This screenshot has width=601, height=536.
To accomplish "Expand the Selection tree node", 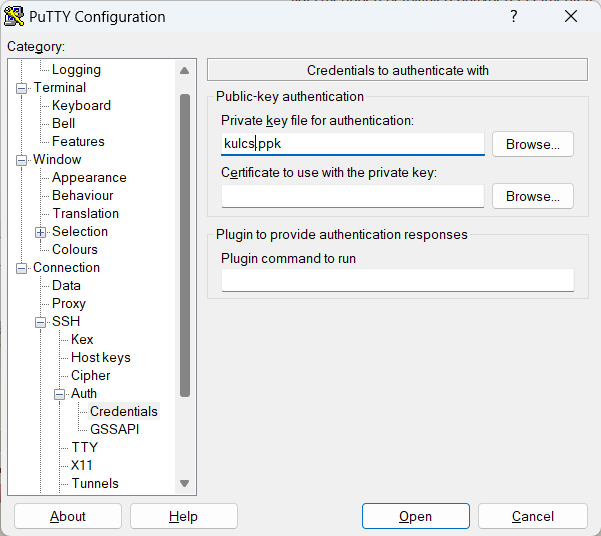I will [x=41, y=232].
